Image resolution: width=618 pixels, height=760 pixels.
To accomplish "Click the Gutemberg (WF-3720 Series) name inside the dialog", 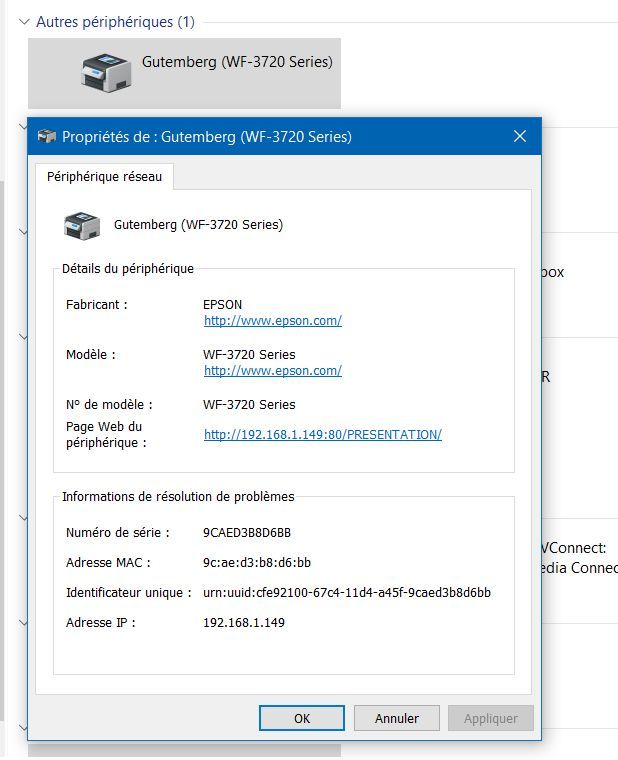I will point(198,225).
